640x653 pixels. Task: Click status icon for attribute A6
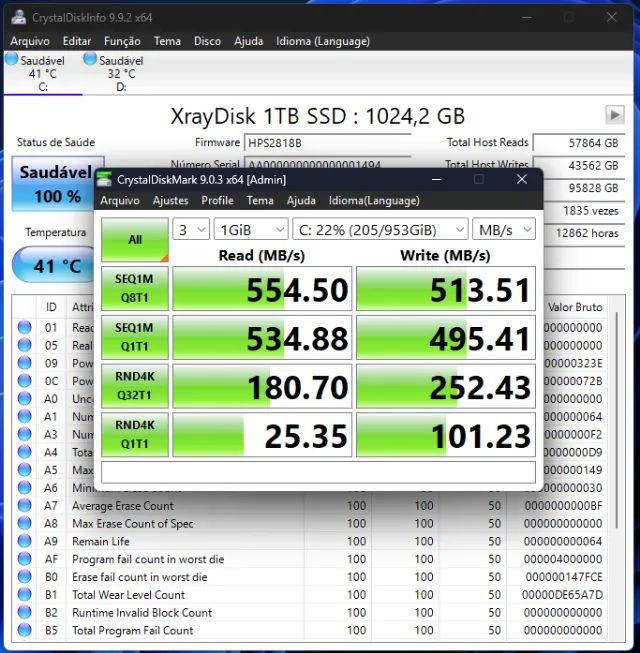click(25, 488)
